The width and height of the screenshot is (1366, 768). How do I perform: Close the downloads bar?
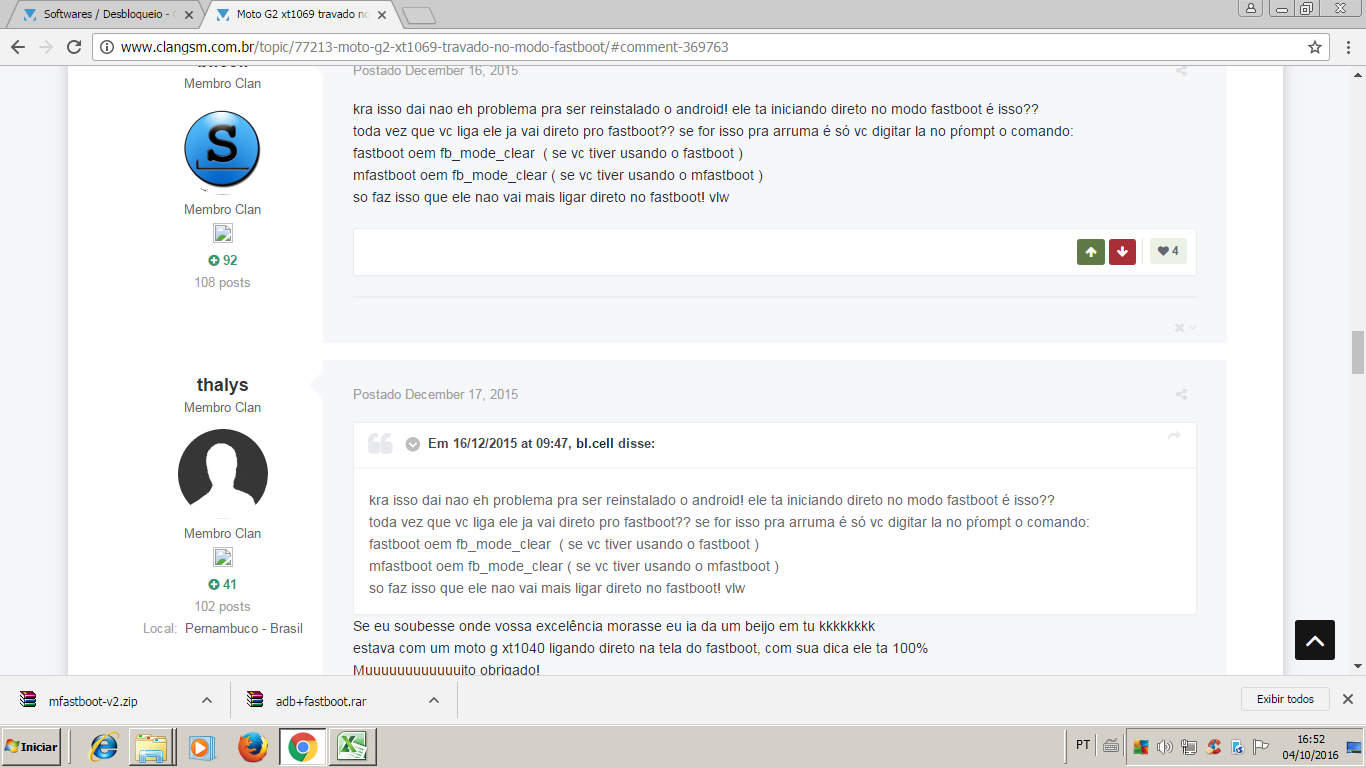pyautogui.click(x=1347, y=699)
